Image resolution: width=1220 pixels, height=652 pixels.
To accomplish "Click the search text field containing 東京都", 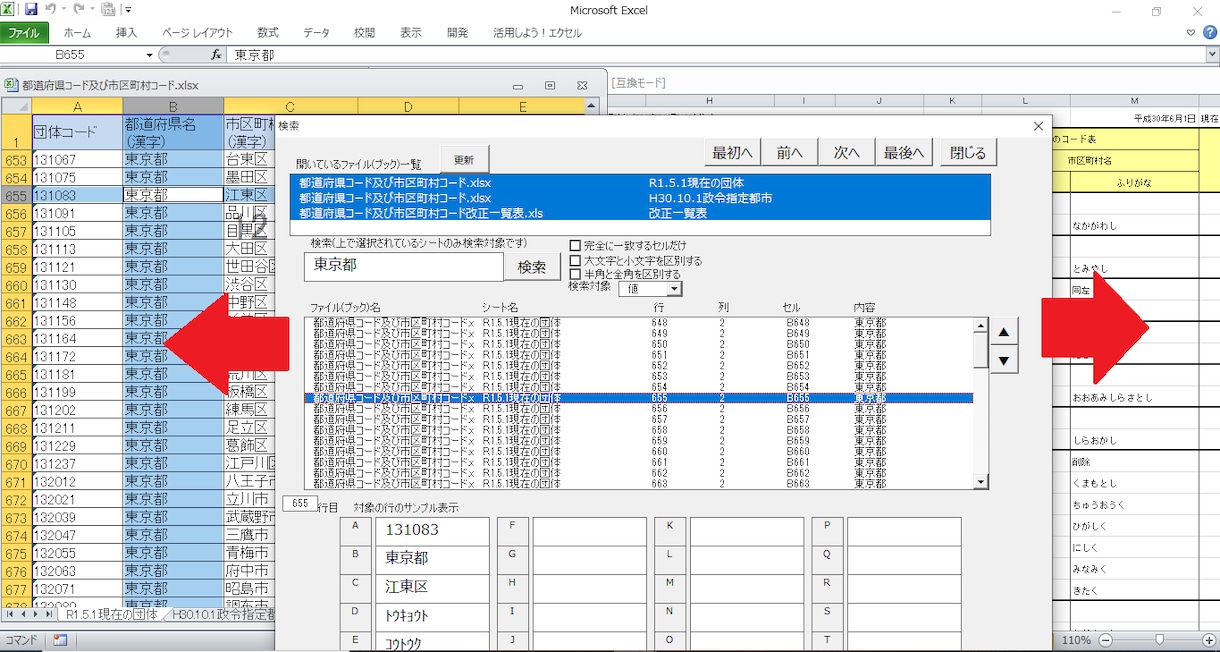I will point(404,267).
